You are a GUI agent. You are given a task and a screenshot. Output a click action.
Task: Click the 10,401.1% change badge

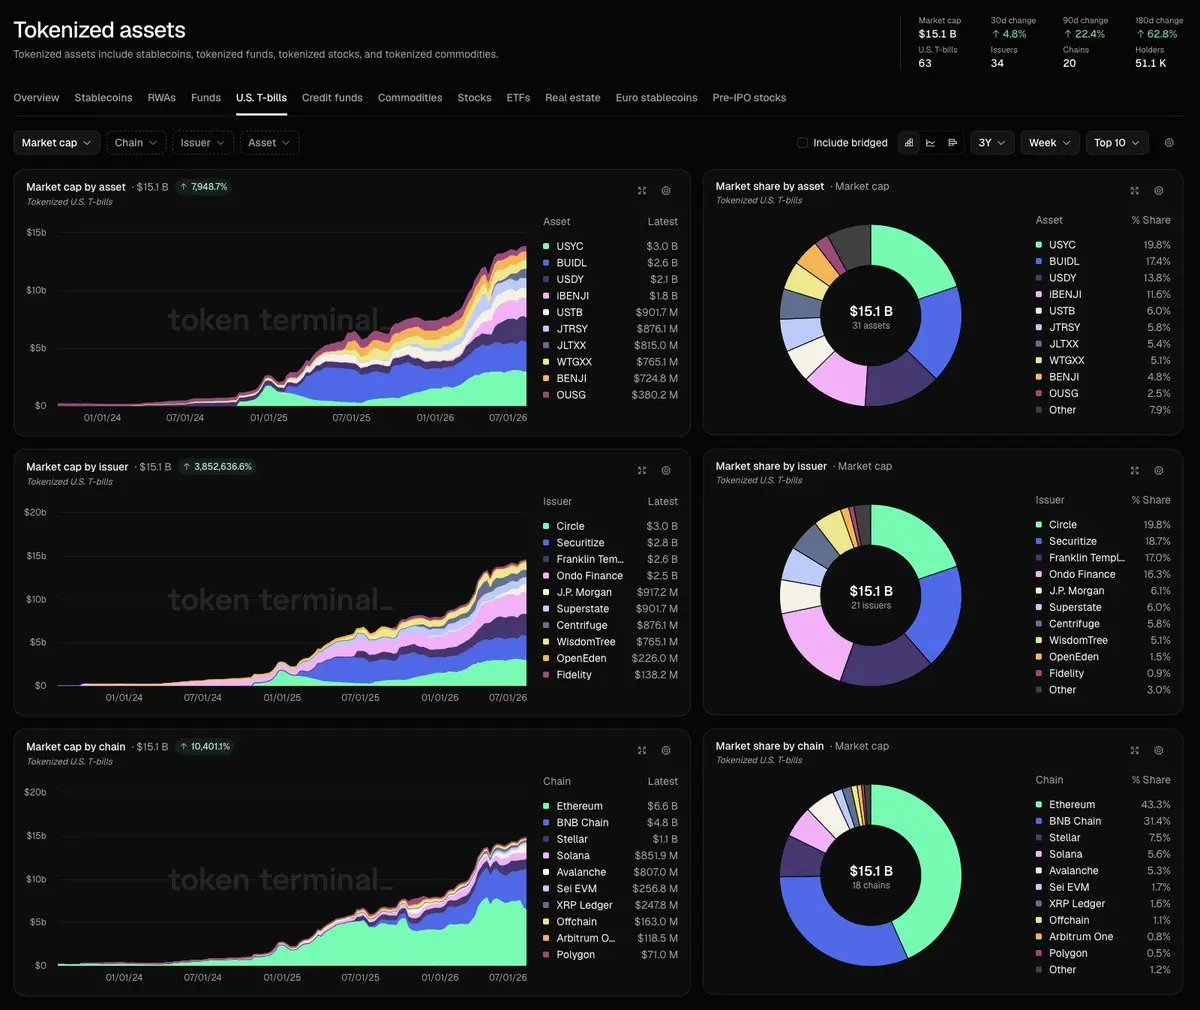(205, 747)
